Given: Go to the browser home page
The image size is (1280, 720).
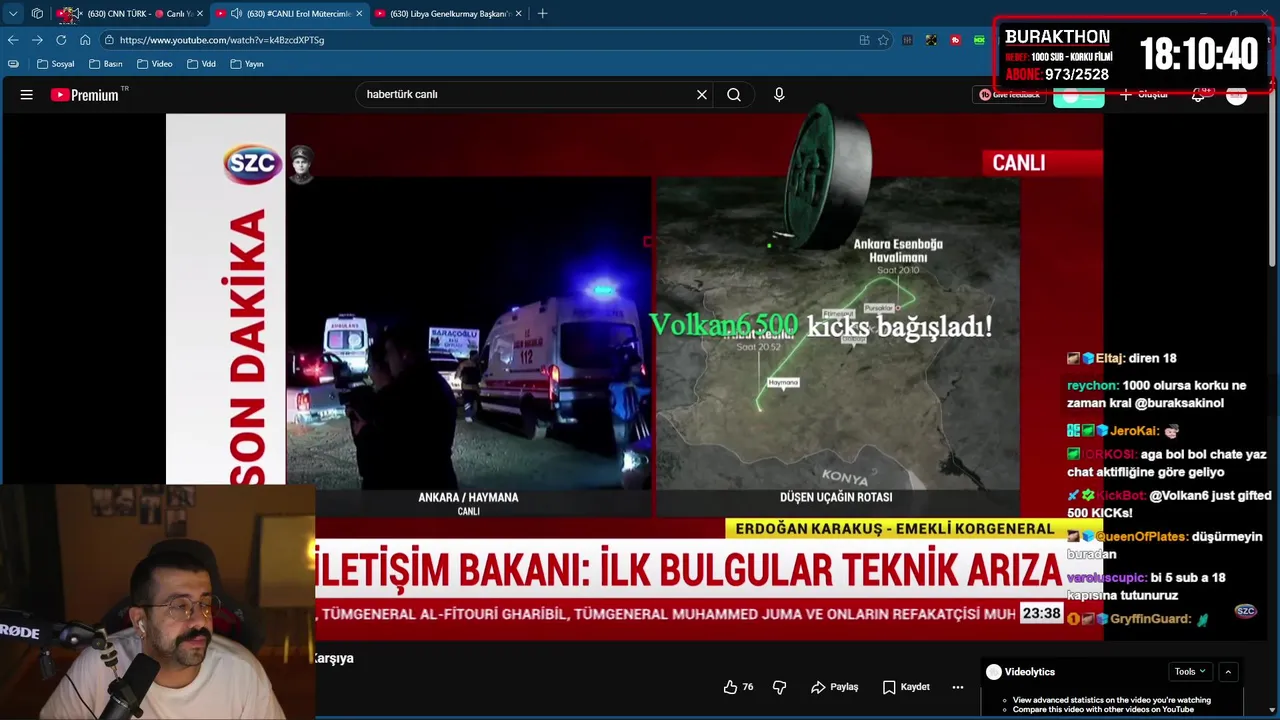Looking at the screenshot, I should pyautogui.click(x=85, y=40).
